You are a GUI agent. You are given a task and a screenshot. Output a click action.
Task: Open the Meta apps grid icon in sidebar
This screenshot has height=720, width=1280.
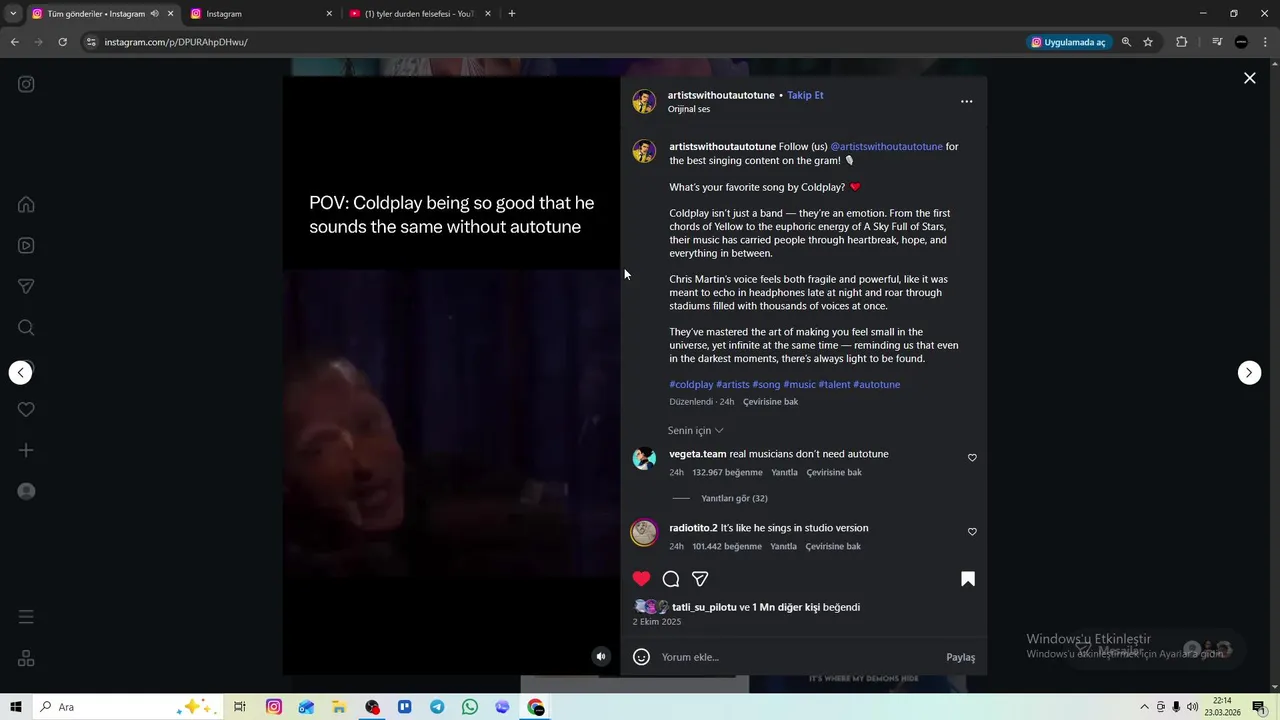click(x=26, y=658)
